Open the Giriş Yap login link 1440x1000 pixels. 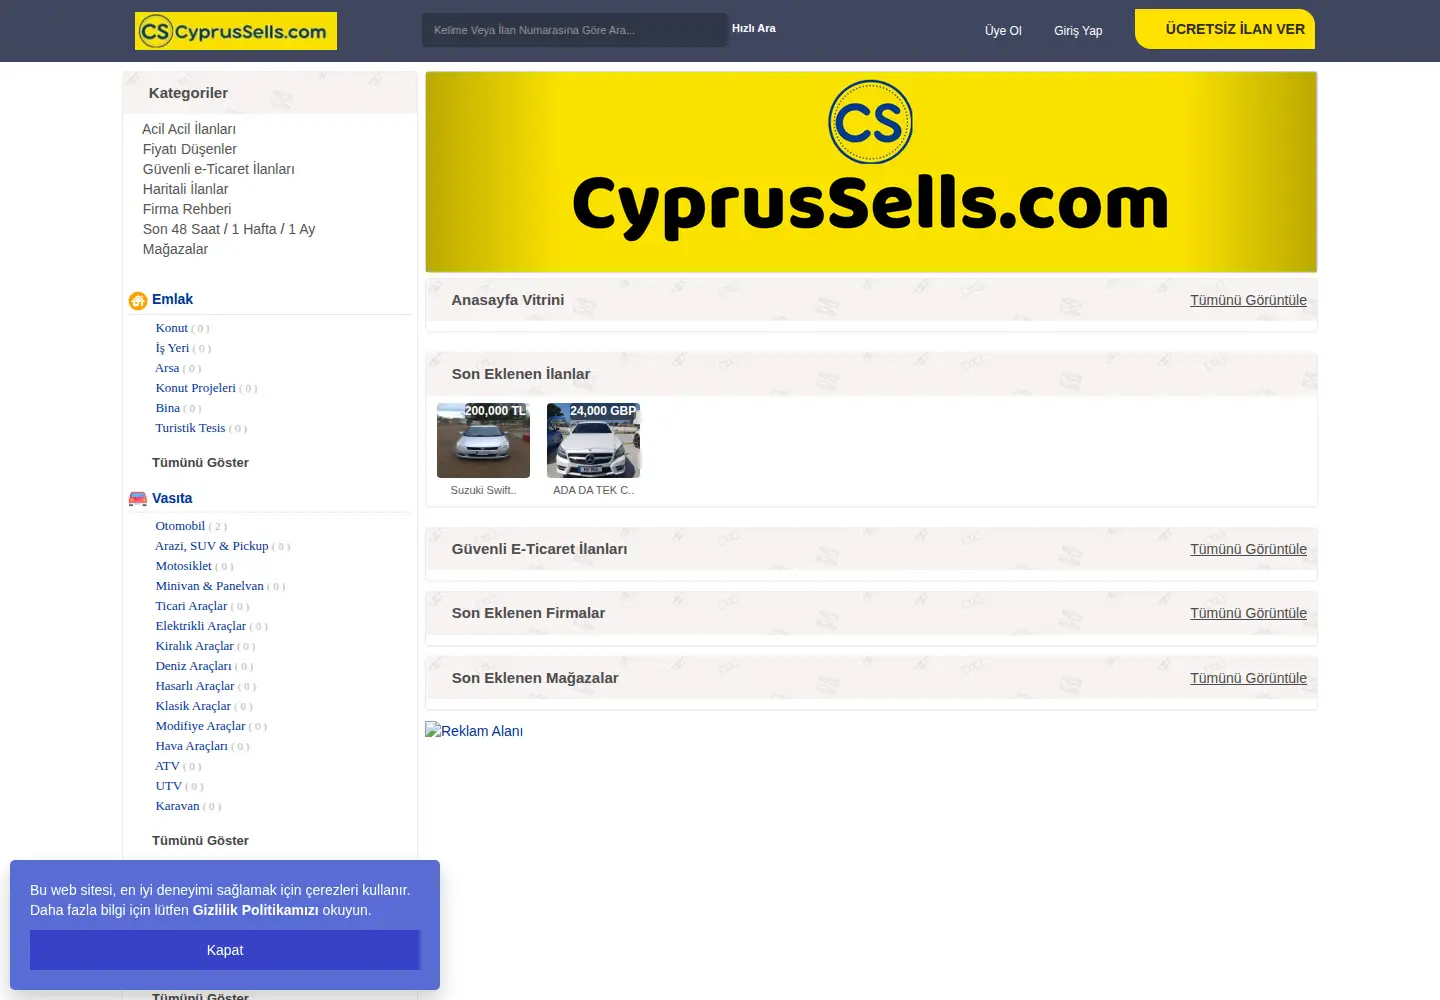pyautogui.click(x=1078, y=31)
